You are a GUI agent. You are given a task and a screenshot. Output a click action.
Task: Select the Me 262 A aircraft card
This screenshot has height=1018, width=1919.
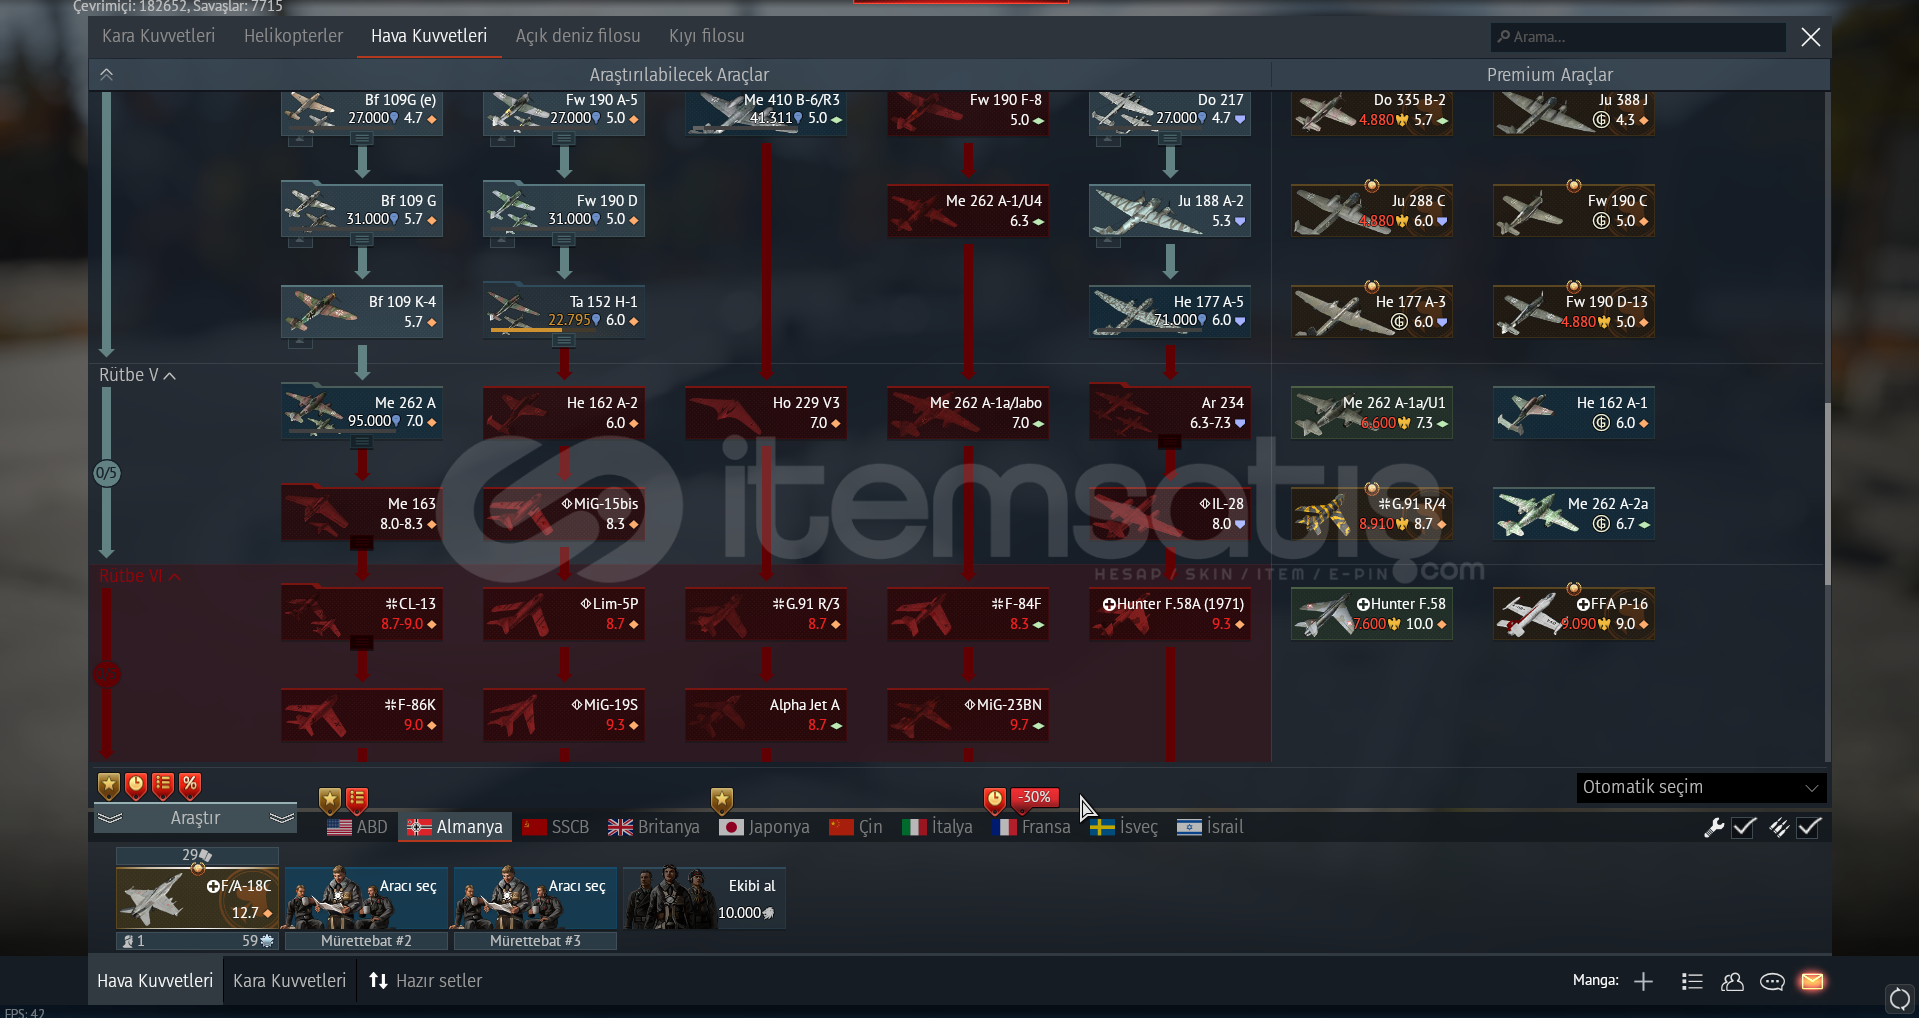(362, 411)
